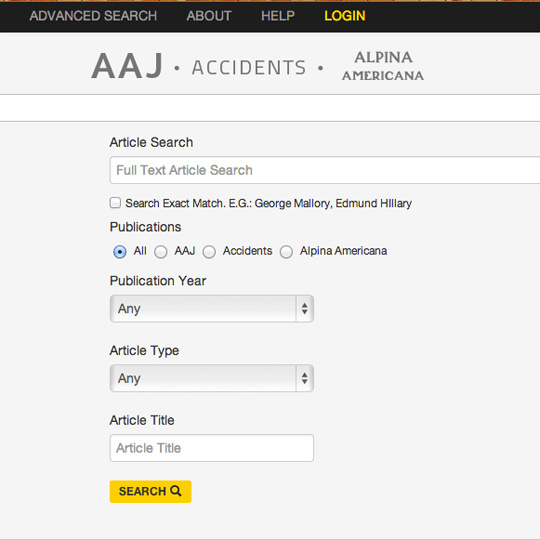The width and height of the screenshot is (540, 540).
Task: Click the Publication Year stepper arrows
Action: 304,309
